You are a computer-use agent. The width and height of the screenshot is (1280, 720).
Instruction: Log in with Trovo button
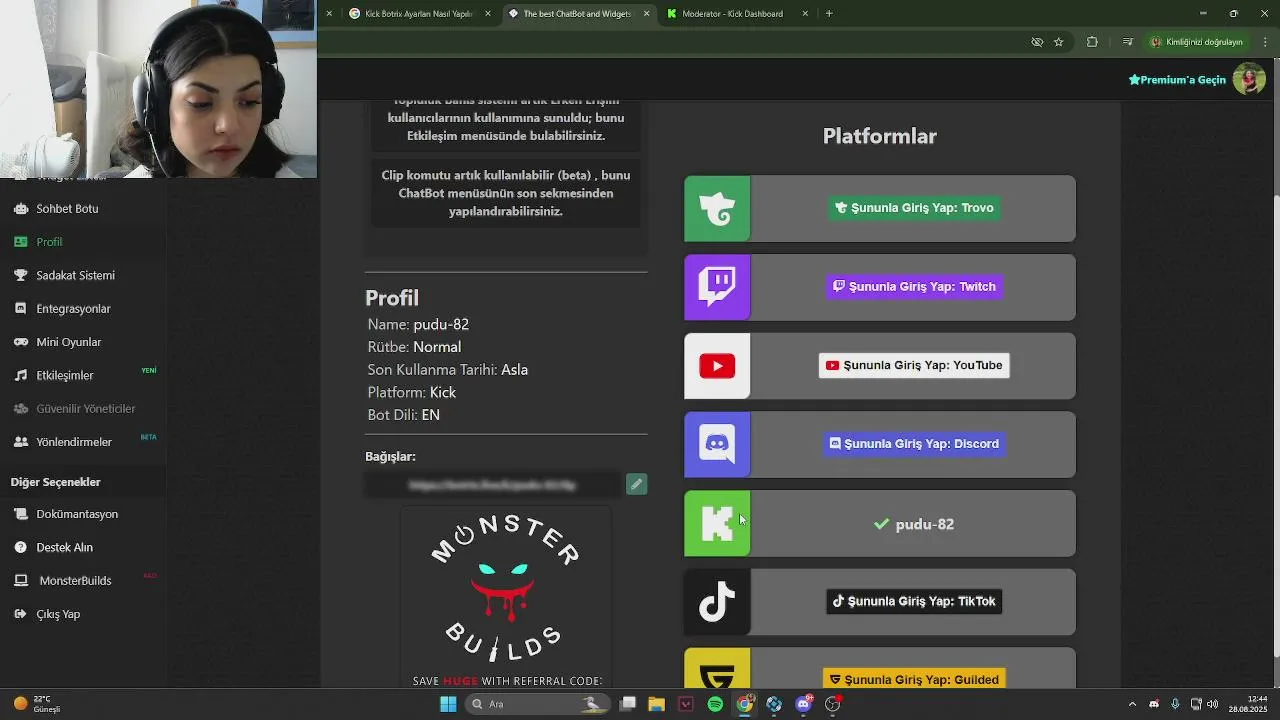[x=914, y=208]
